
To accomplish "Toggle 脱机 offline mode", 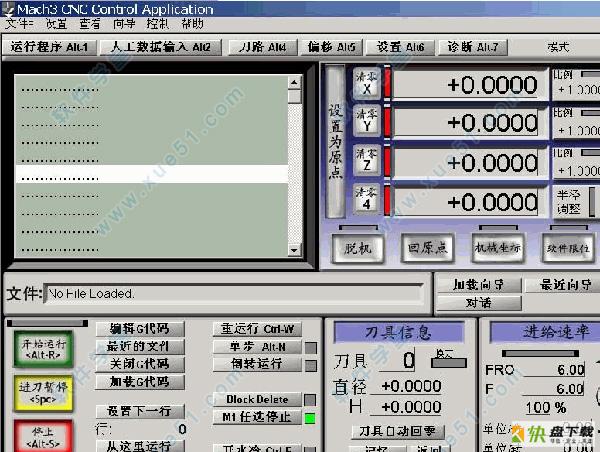I will 358,248.
